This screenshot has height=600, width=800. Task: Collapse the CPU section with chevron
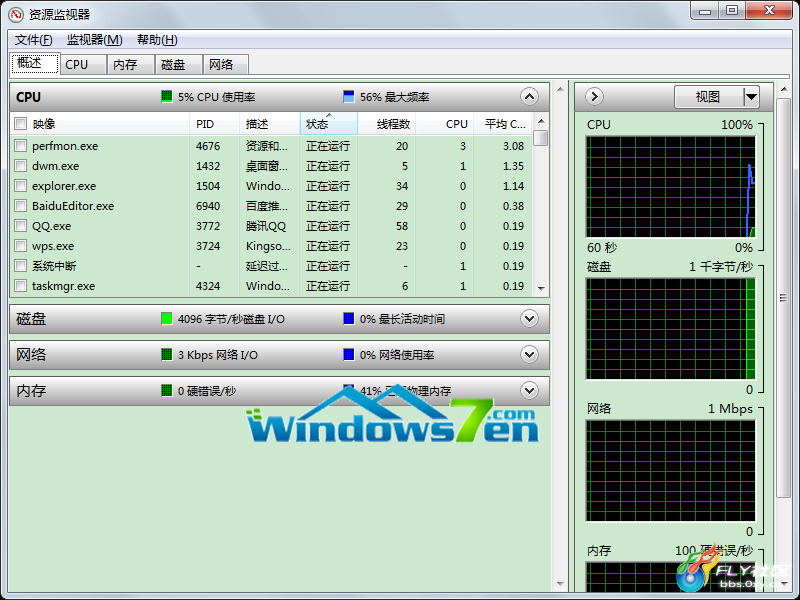tap(529, 96)
